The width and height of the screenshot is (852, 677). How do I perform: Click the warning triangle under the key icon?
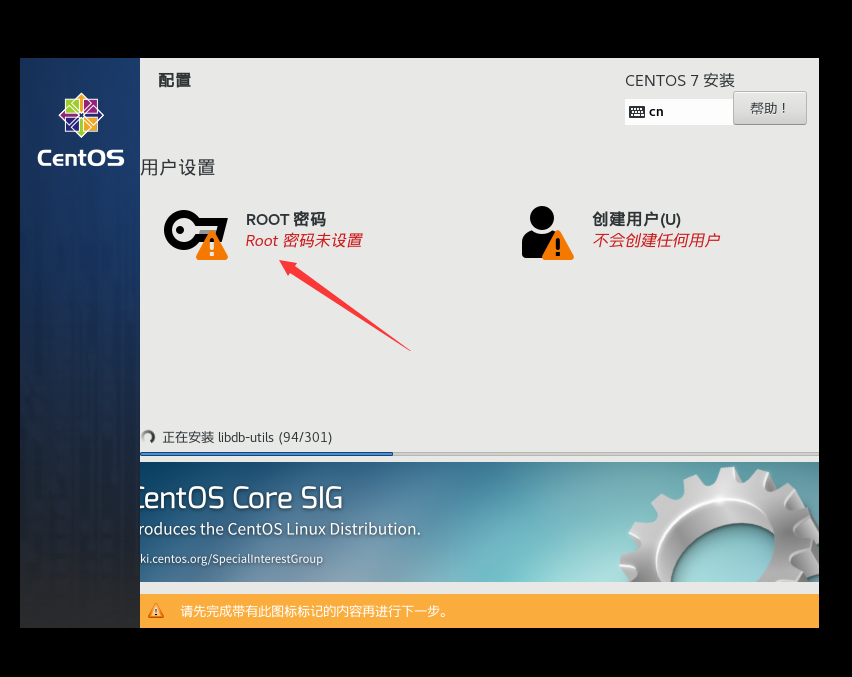tap(211, 248)
